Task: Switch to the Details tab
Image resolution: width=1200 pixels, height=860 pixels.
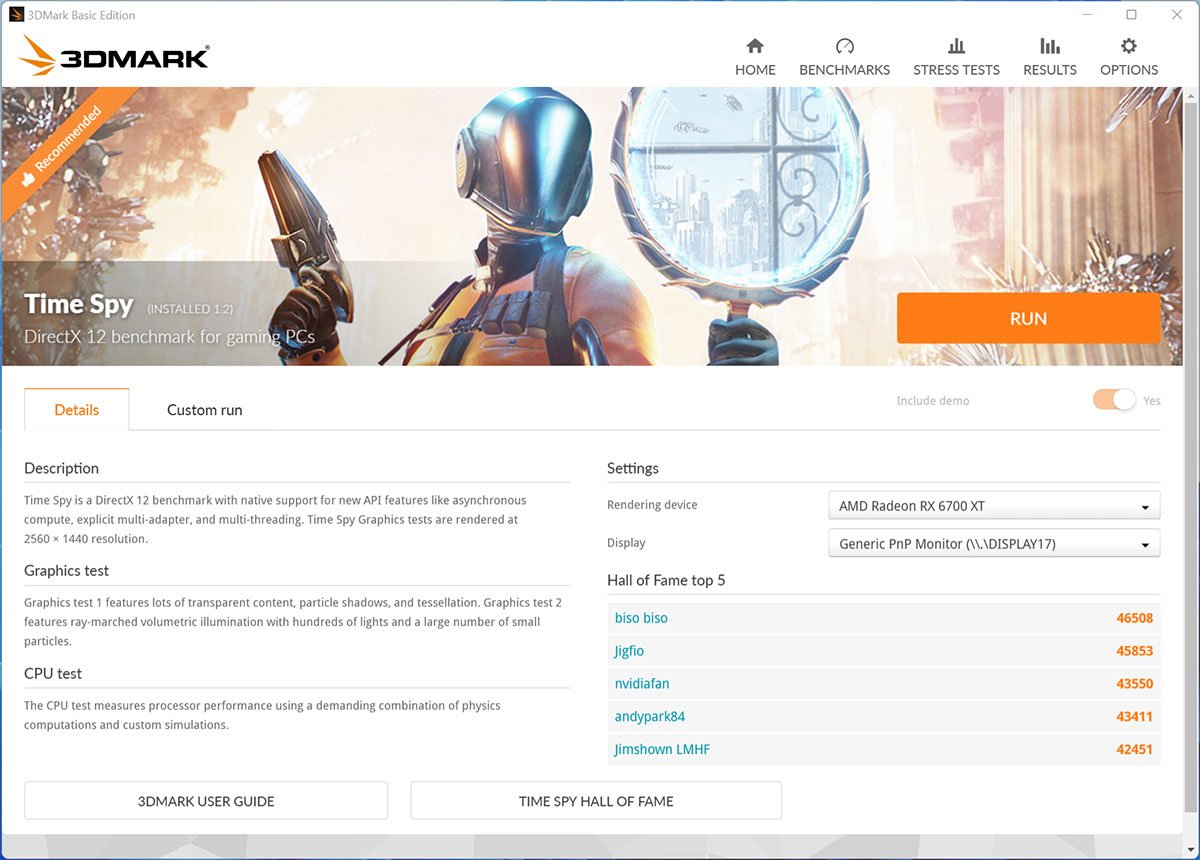Action: 77,410
